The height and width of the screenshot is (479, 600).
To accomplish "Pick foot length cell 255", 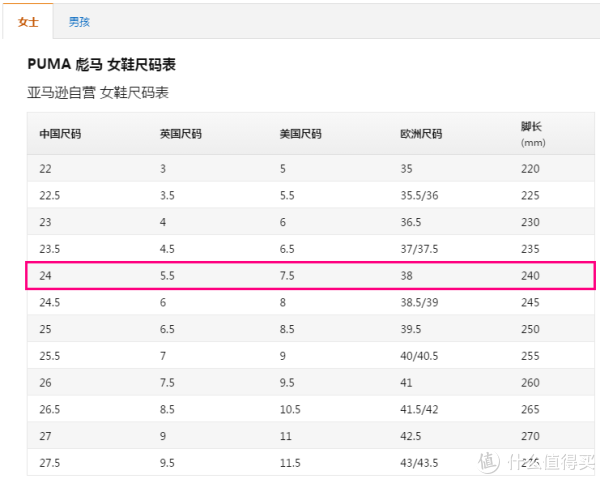I will [530, 356].
